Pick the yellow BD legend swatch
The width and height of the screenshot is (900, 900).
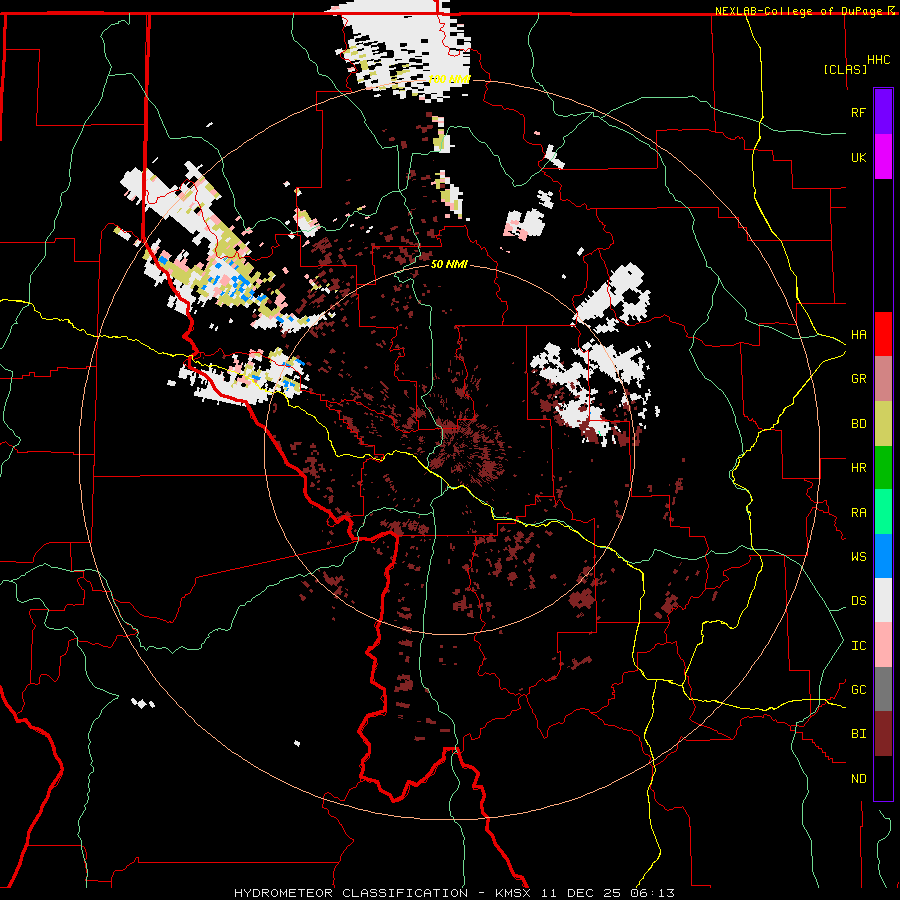click(x=883, y=424)
